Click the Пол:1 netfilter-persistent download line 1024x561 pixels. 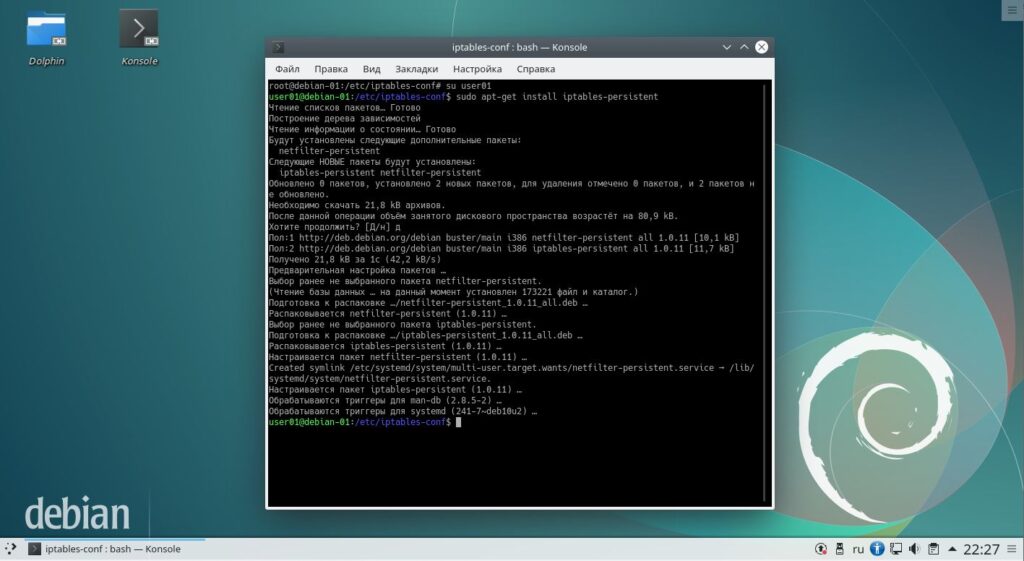pyautogui.click(x=504, y=238)
